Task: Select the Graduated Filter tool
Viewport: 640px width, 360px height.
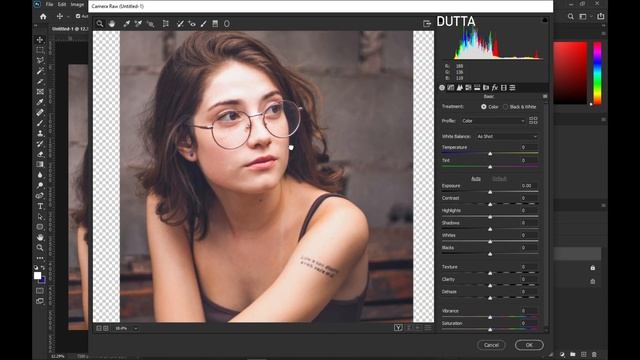Action: point(215,24)
